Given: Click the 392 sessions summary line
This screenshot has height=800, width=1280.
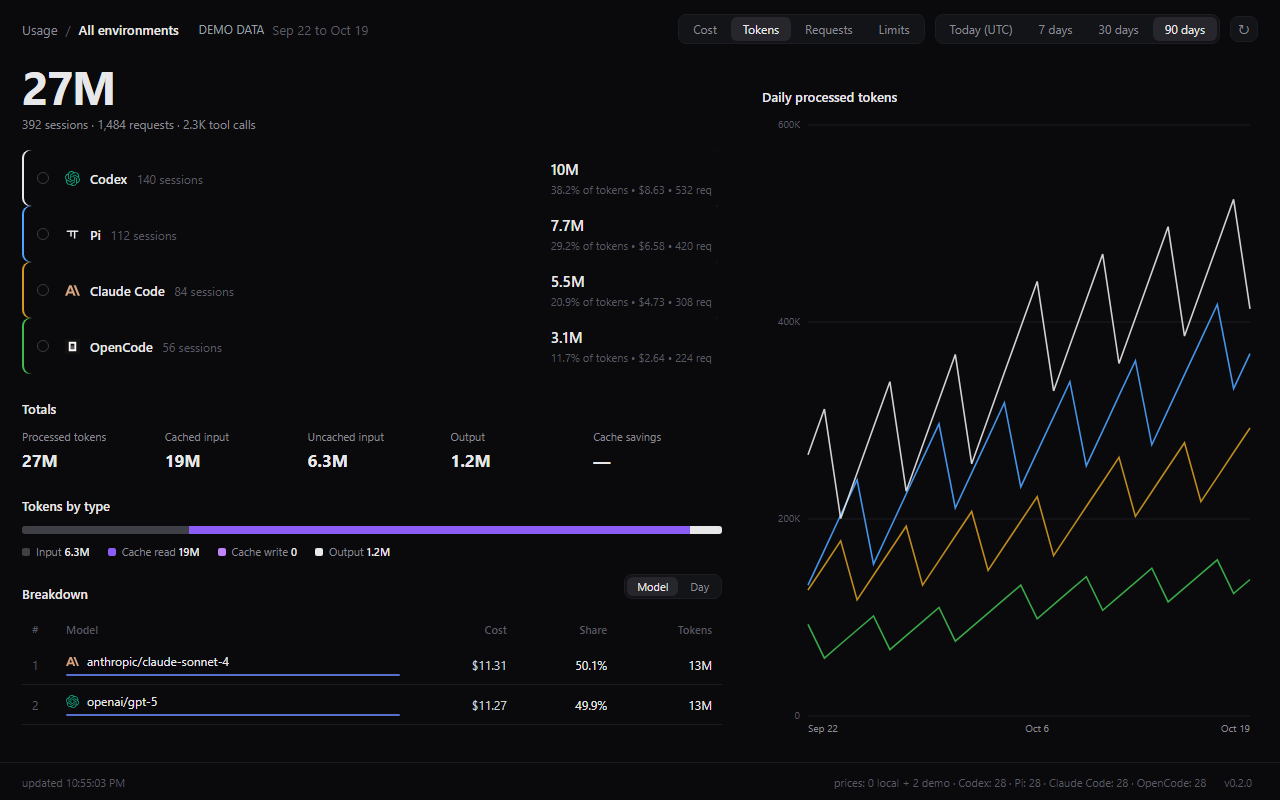Looking at the screenshot, I should point(139,125).
